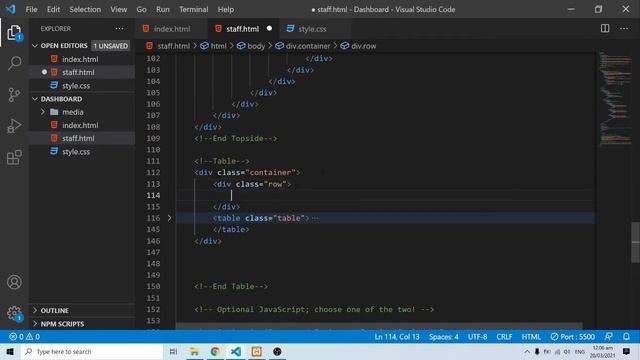This screenshot has height=360, width=640.
Task: Open editor More Actions ellipsis
Action: [x=624, y=29]
